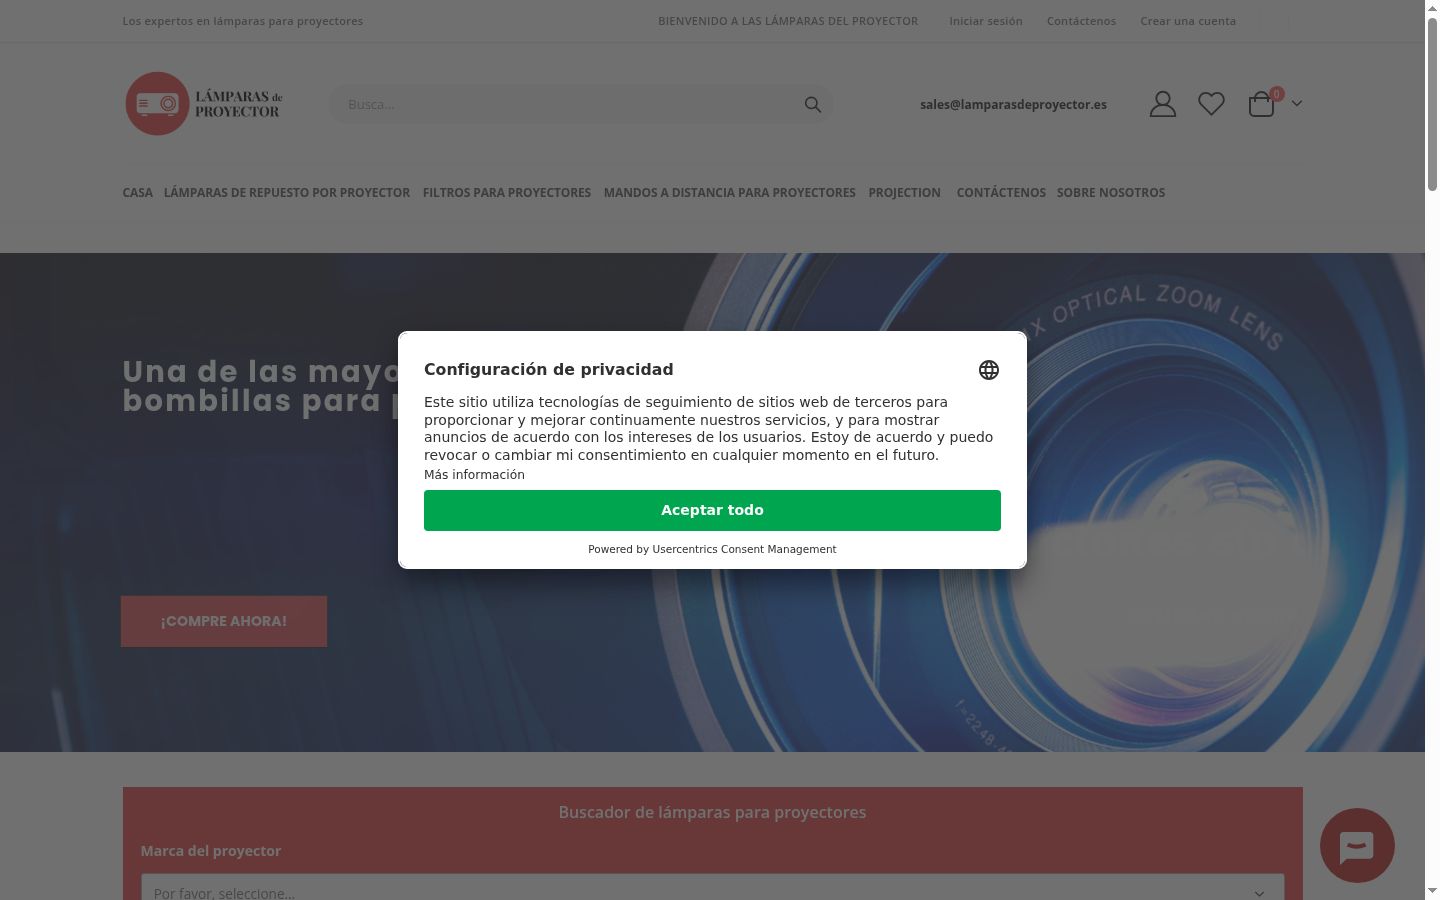Image resolution: width=1440 pixels, height=900 pixels.
Task: Click the sales@lamparasdeproyector.es email
Action: (1013, 104)
